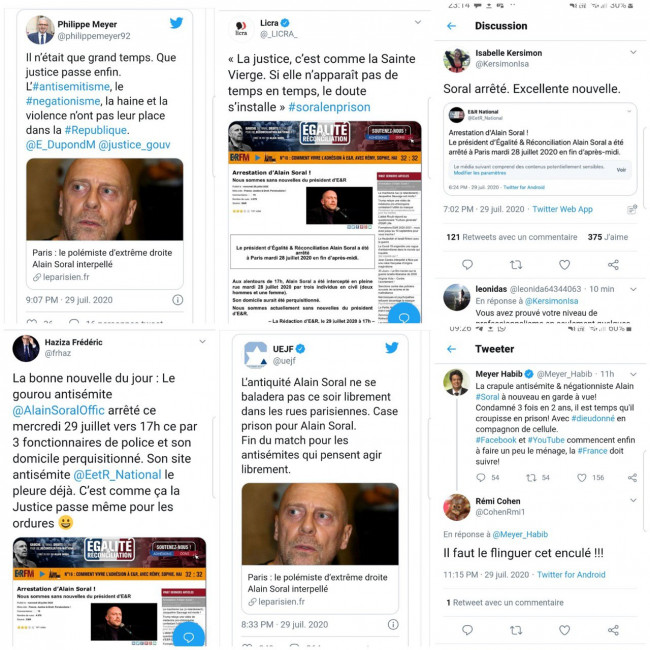Open the @EetR_National mention link
This screenshot has width=650, height=650.
(117, 475)
